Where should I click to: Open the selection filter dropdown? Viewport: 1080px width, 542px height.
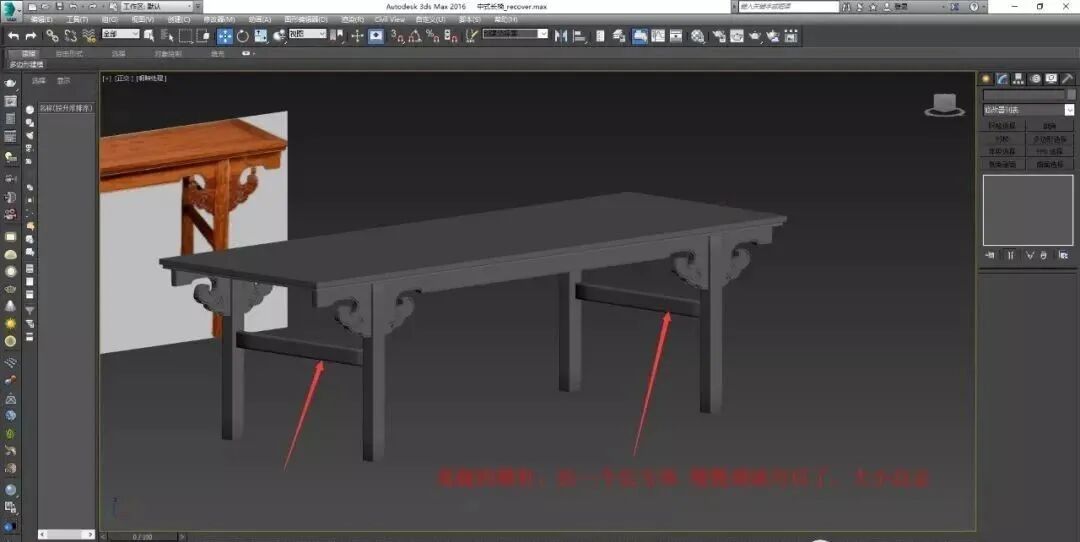pos(121,34)
